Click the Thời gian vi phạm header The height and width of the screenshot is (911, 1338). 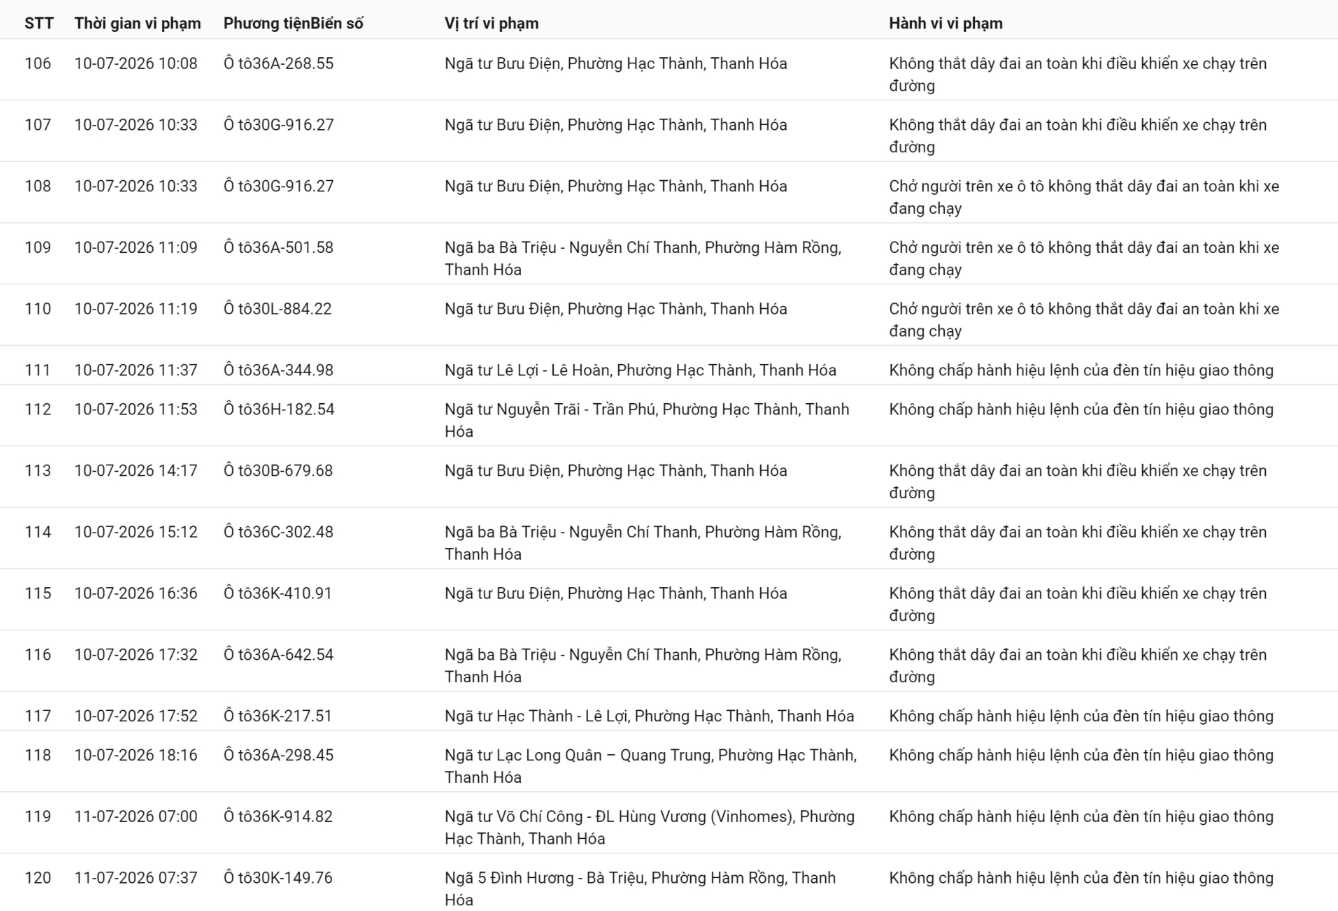pyautogui.click(x=137, y=23)
